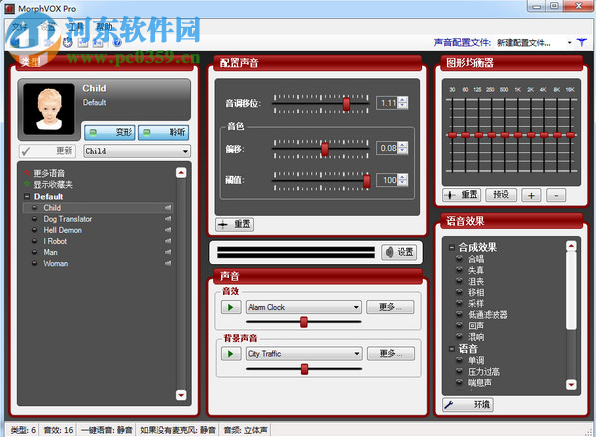This screenshot has height=437, width=596.
Task: Click the signal bars icon next to Dog Translator
Action: tap(168, 219)
